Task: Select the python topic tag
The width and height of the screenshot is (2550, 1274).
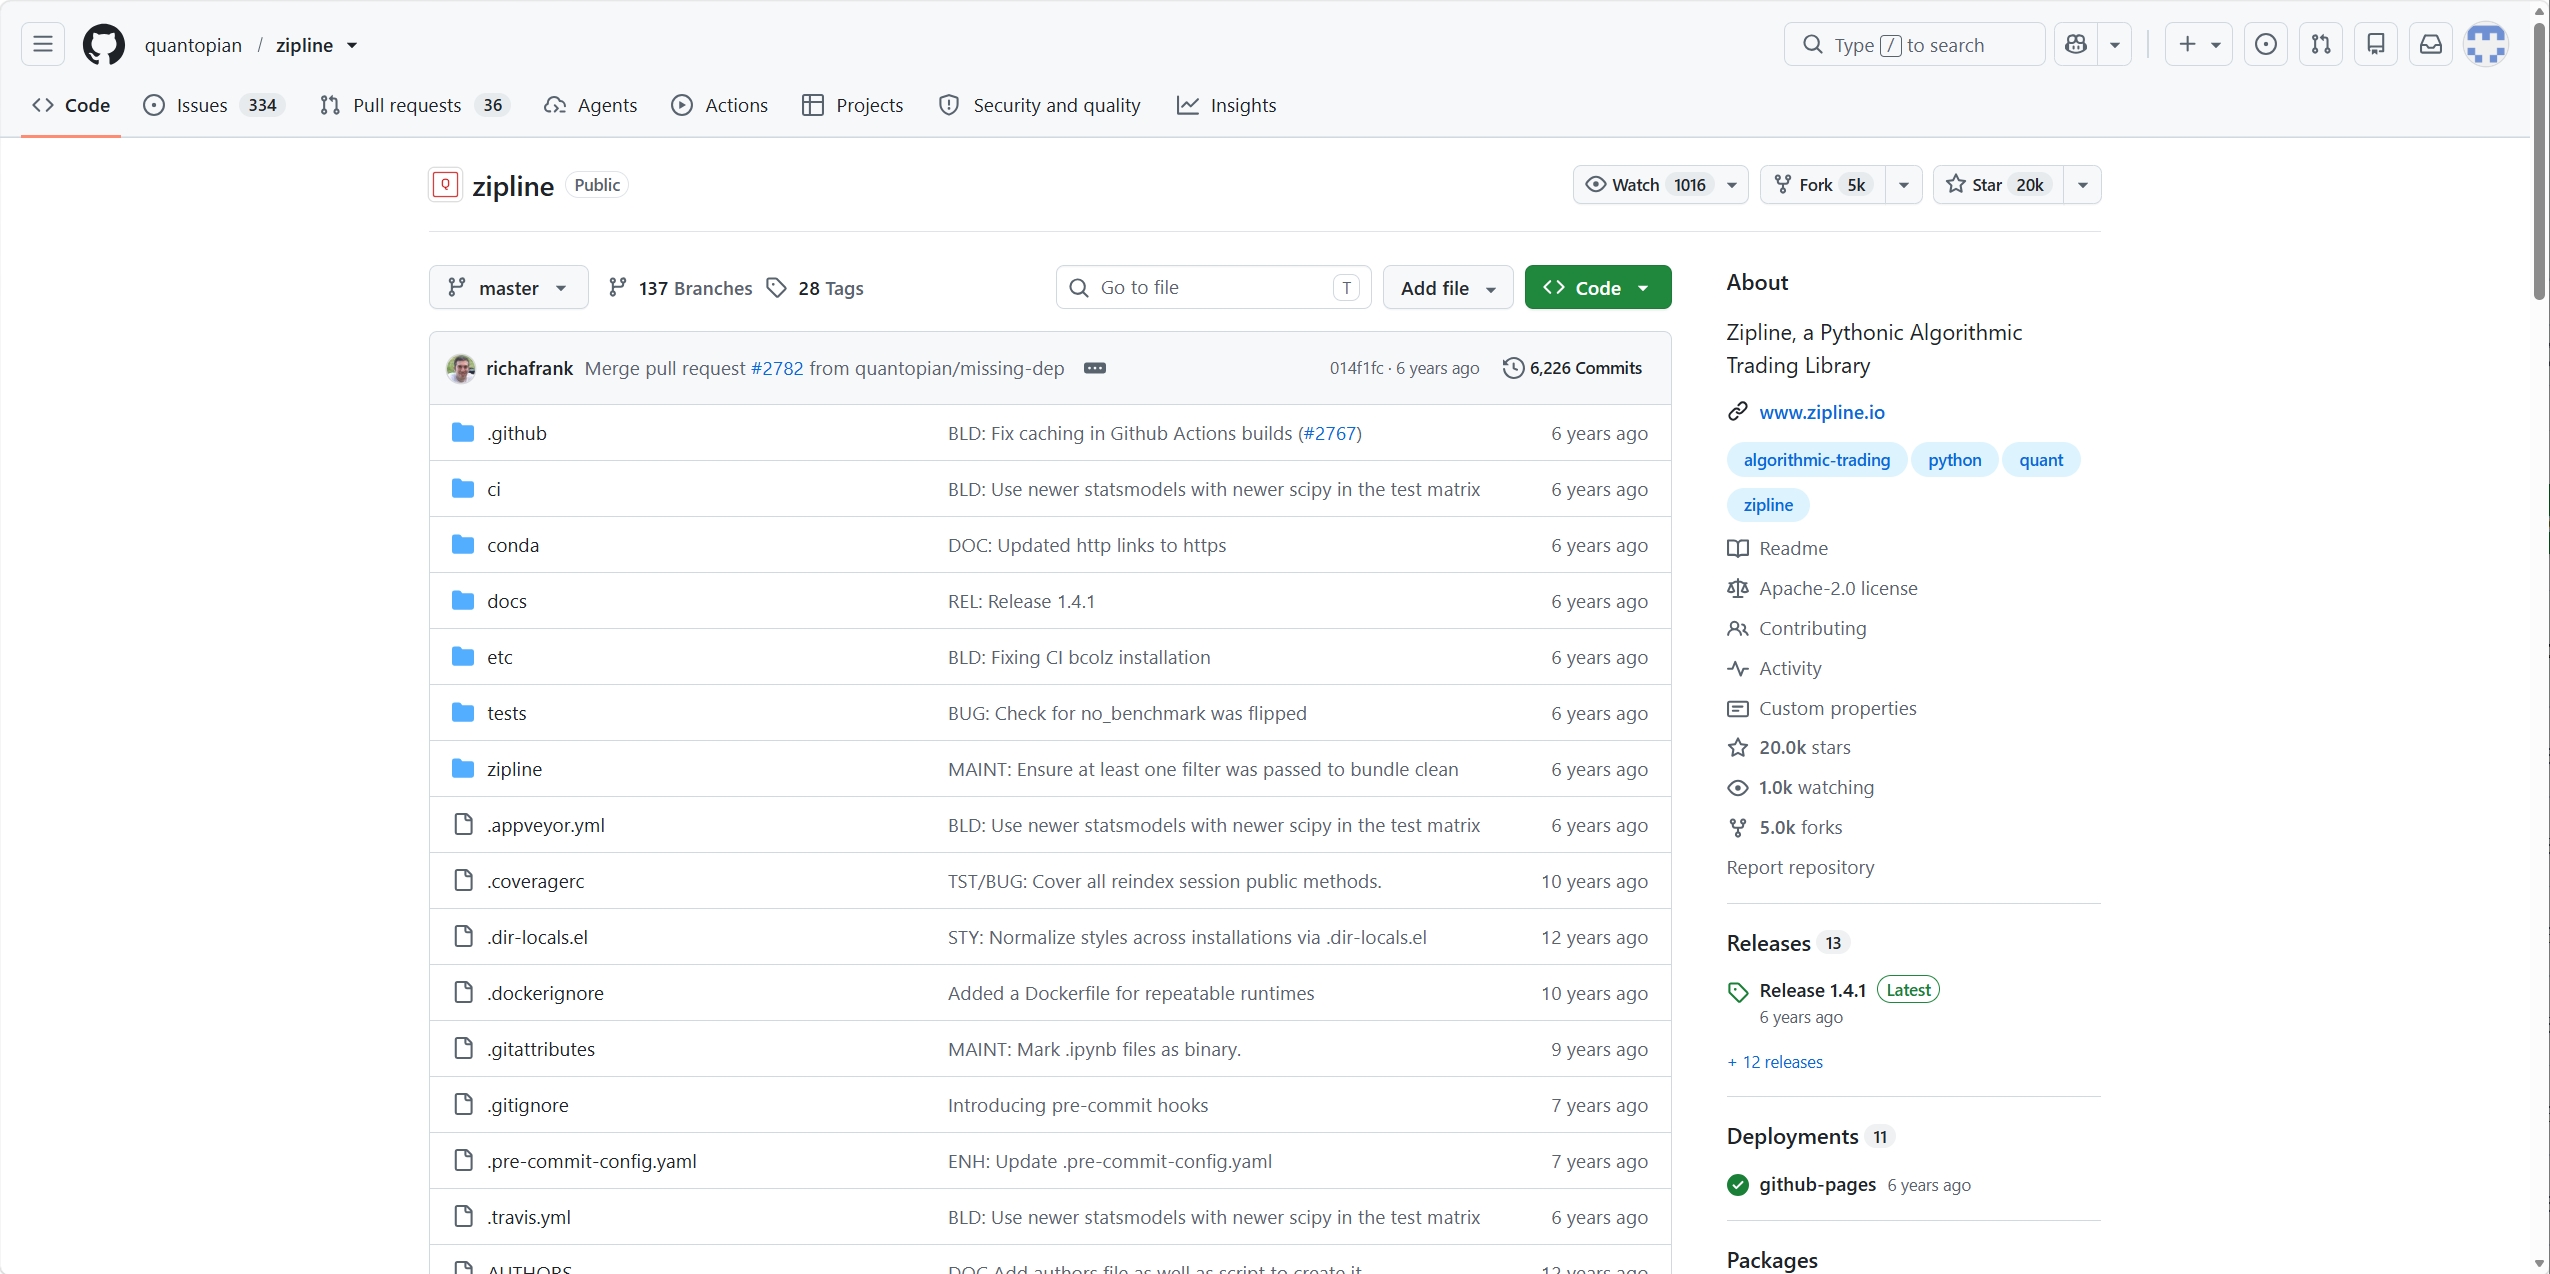Action: pos(1954,460)
